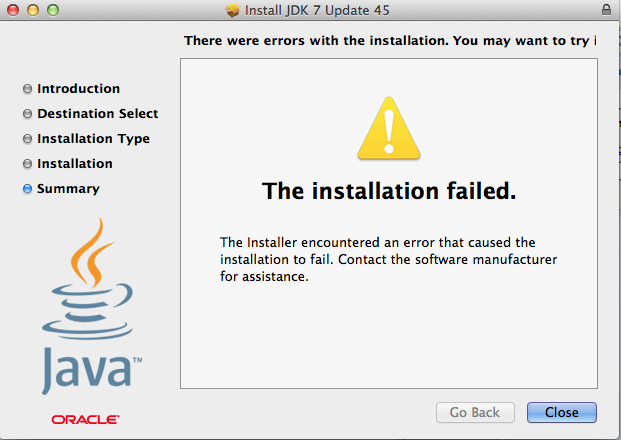Click the error description paragraph text
The image size is (621, 440).
tap(389, 259)
